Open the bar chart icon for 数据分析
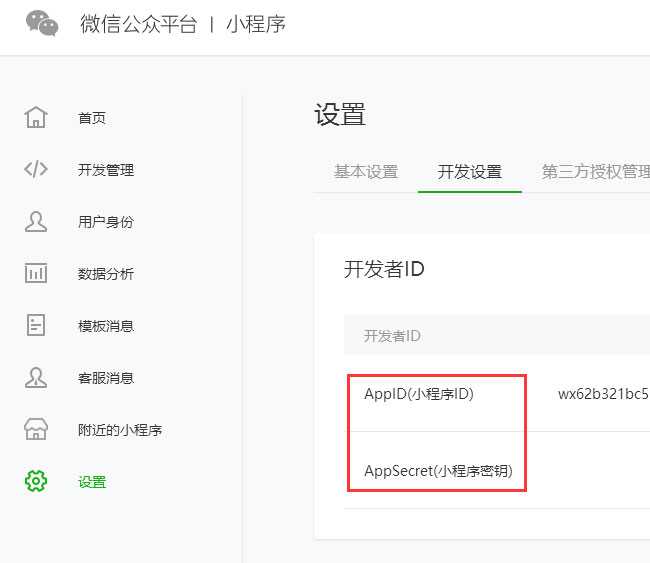Screen dimensions: 650x563 point(36,274)
